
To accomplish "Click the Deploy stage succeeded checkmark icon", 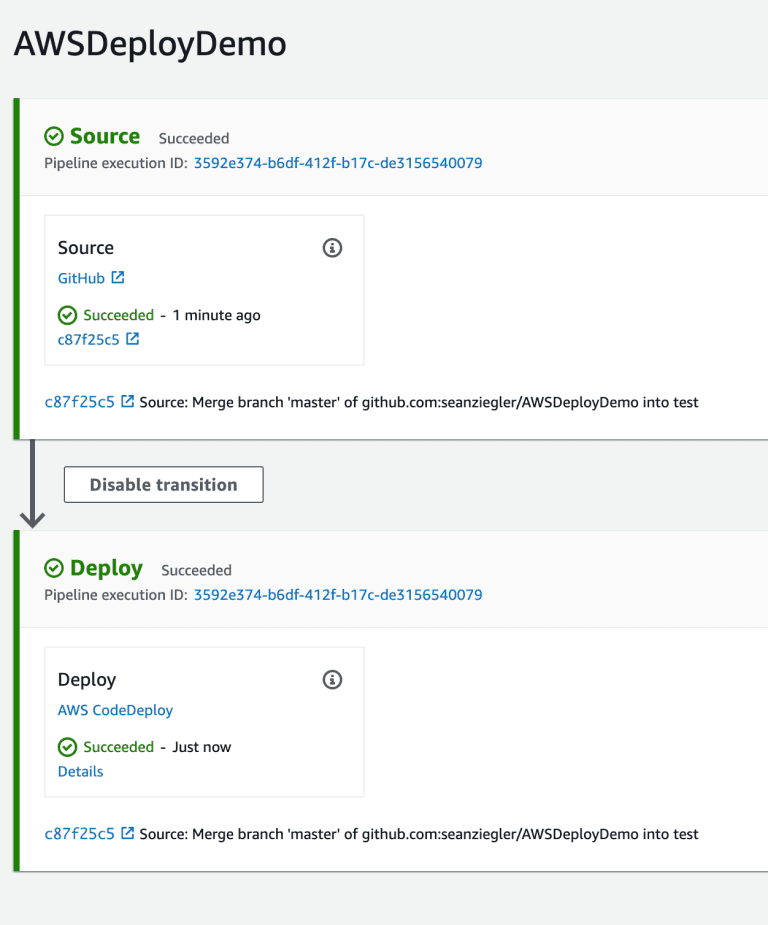I will coord(54,568).
